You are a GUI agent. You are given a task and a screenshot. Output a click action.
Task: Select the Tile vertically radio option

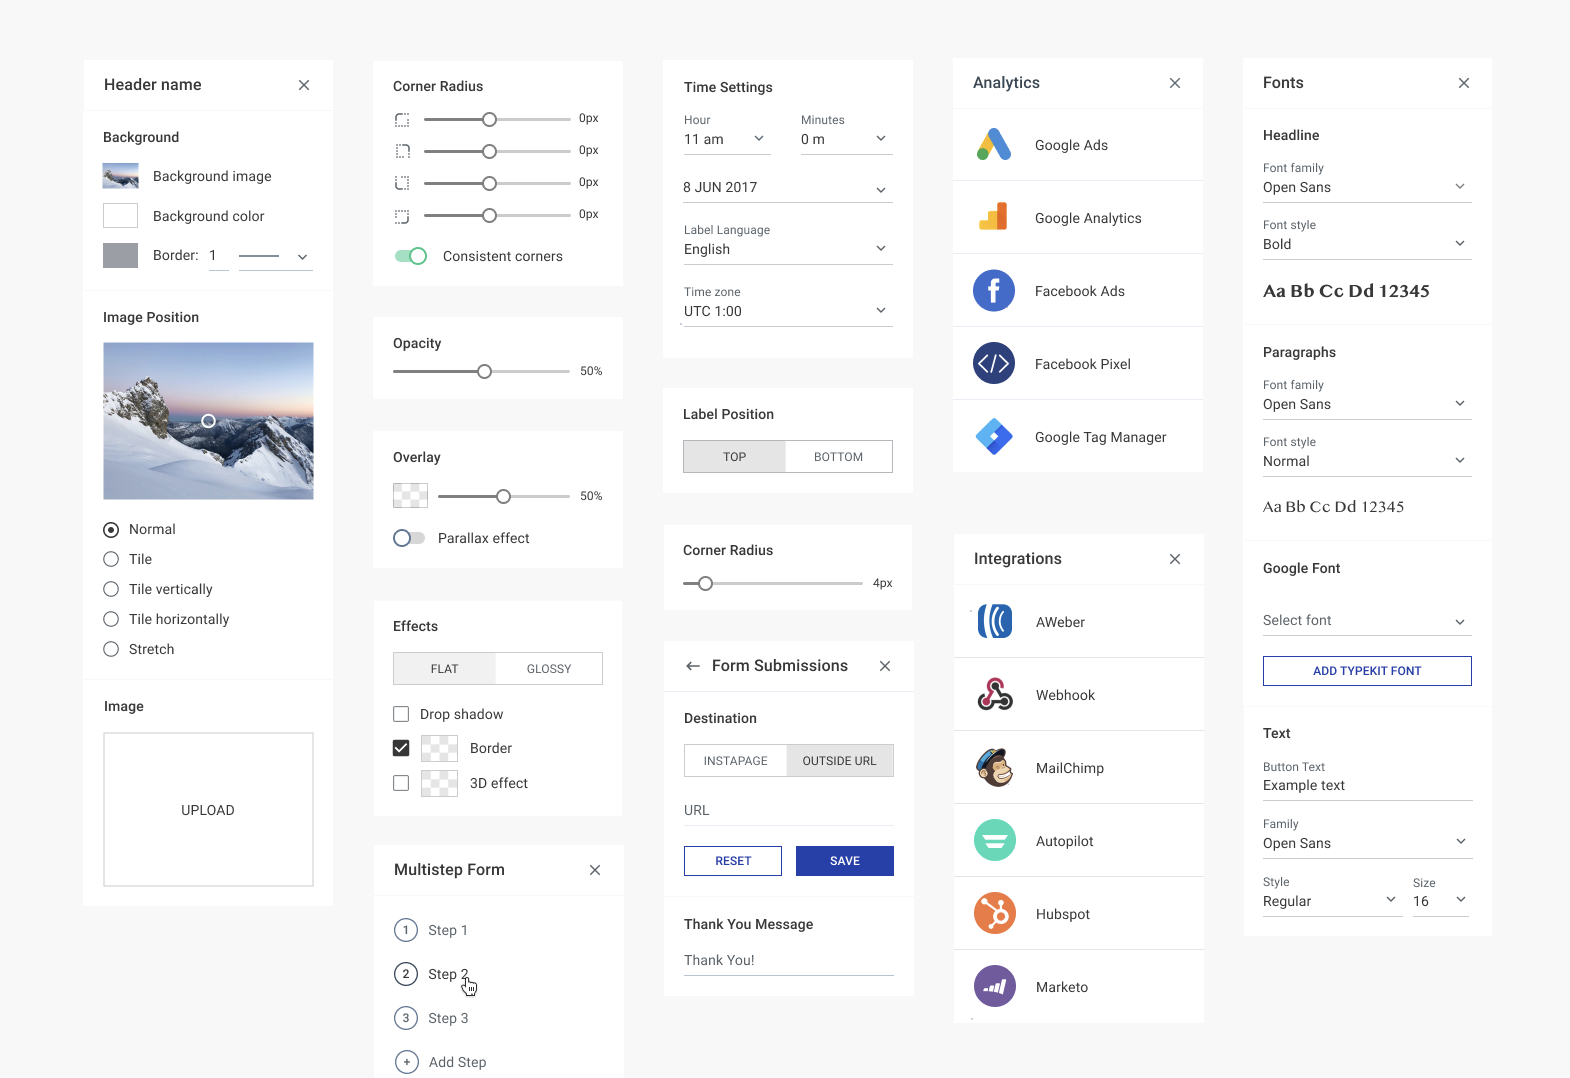tap(111, 589)
